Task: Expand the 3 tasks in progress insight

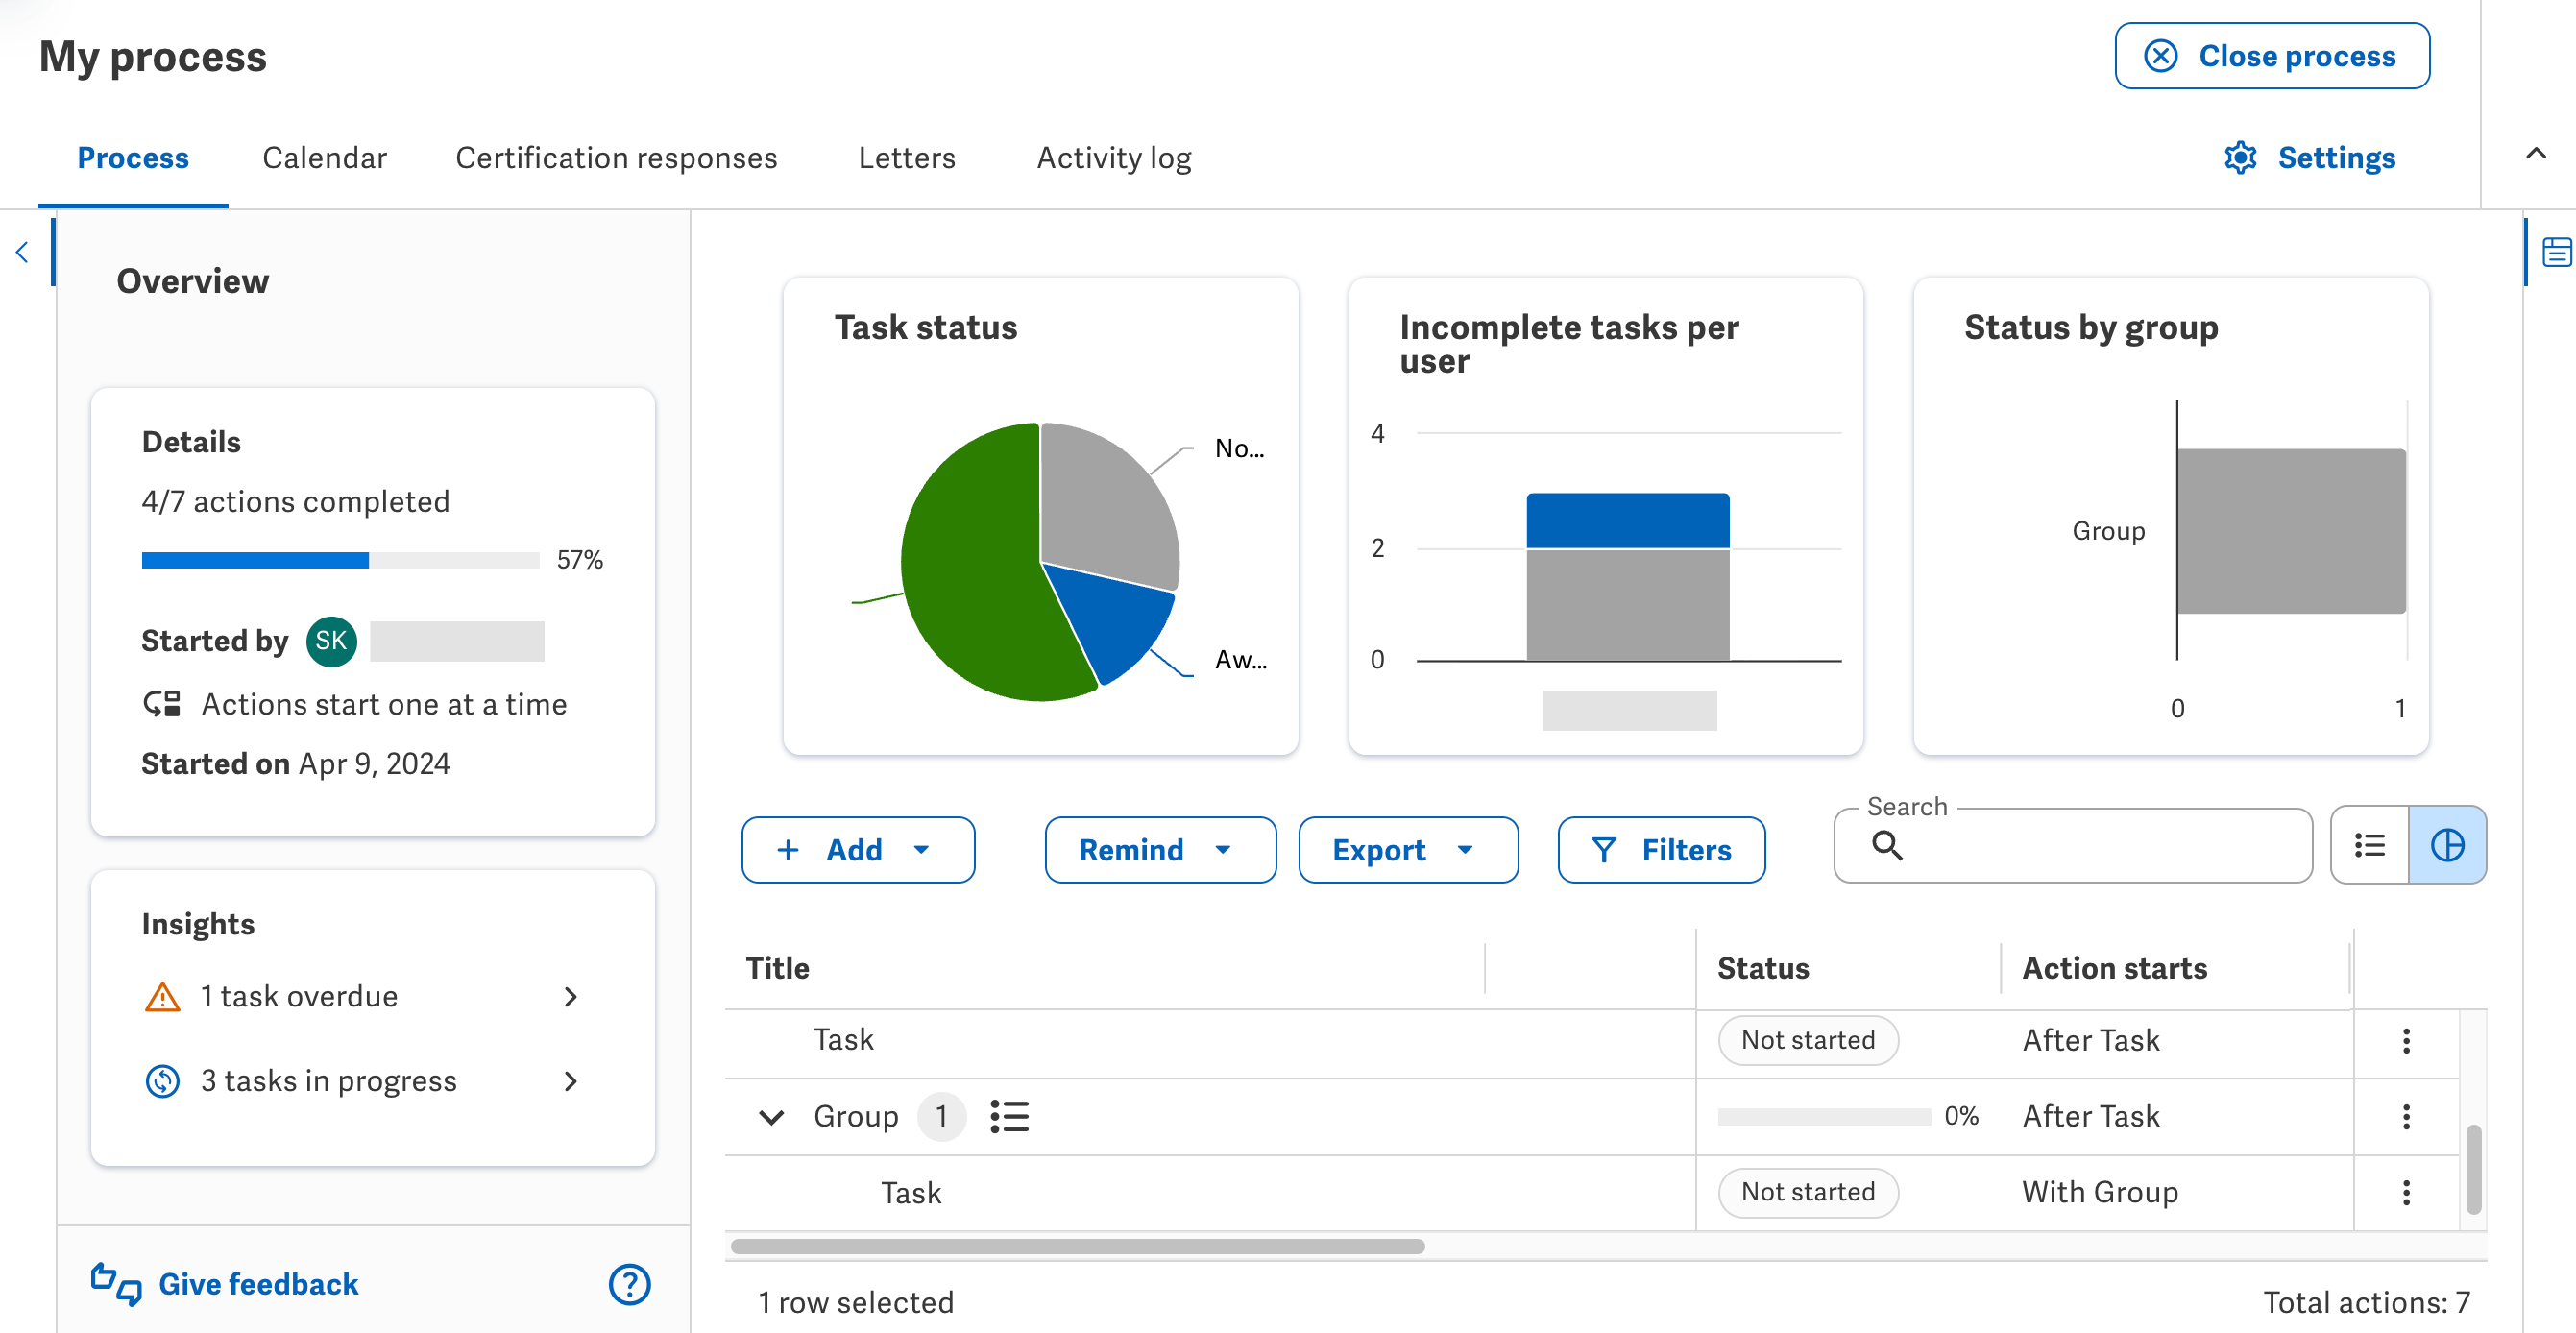Action: pyautogui.click(x=570, y=1081)
